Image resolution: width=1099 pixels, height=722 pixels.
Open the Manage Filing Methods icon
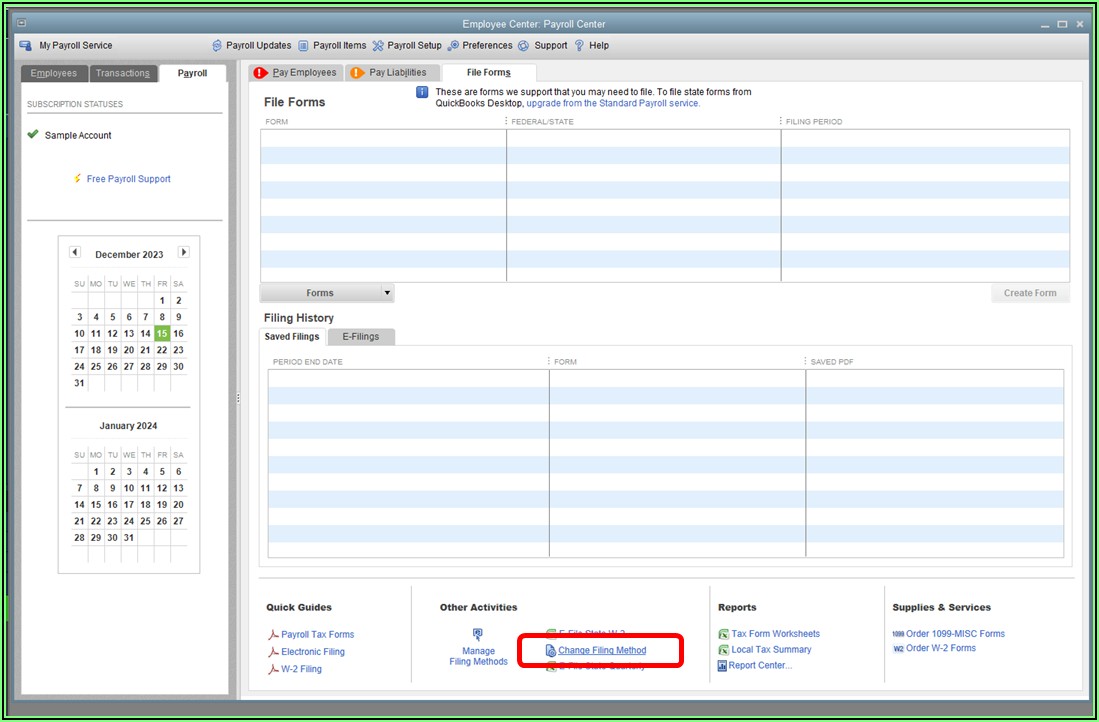tap(478, 635)
